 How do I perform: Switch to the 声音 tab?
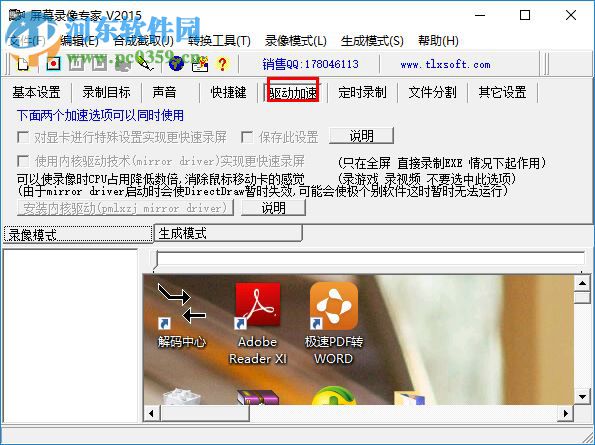(164, 92)
